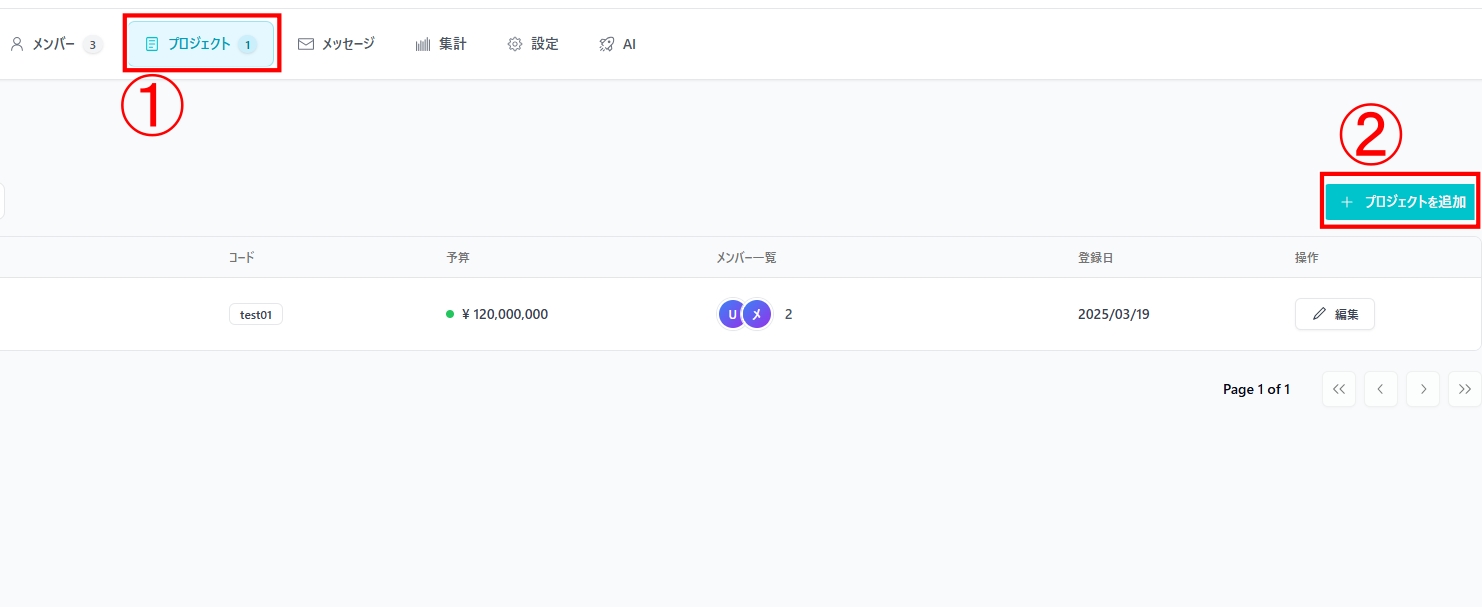Go to the first page
Screen dimensions: 1482x607
click(x=1339, y=389)
